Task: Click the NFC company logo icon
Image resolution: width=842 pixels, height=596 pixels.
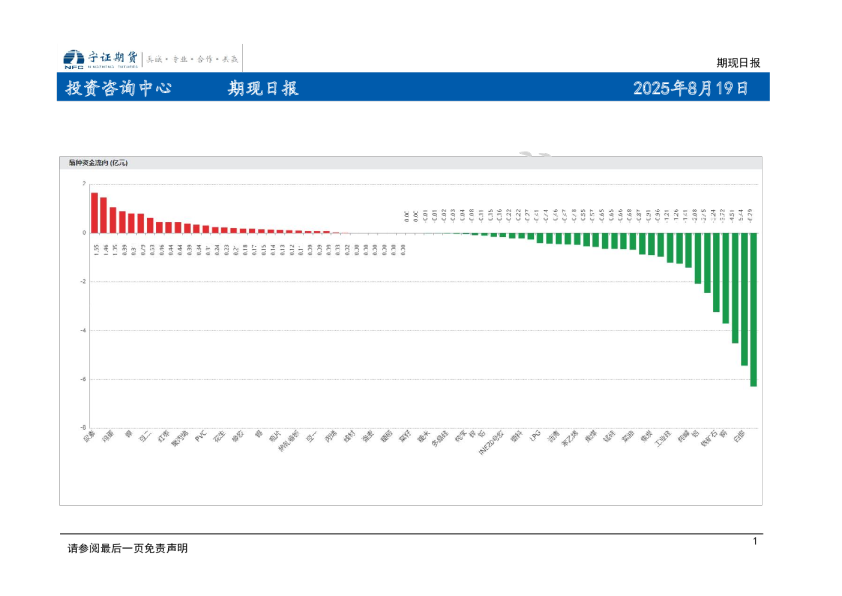Action: coord(74,59)
